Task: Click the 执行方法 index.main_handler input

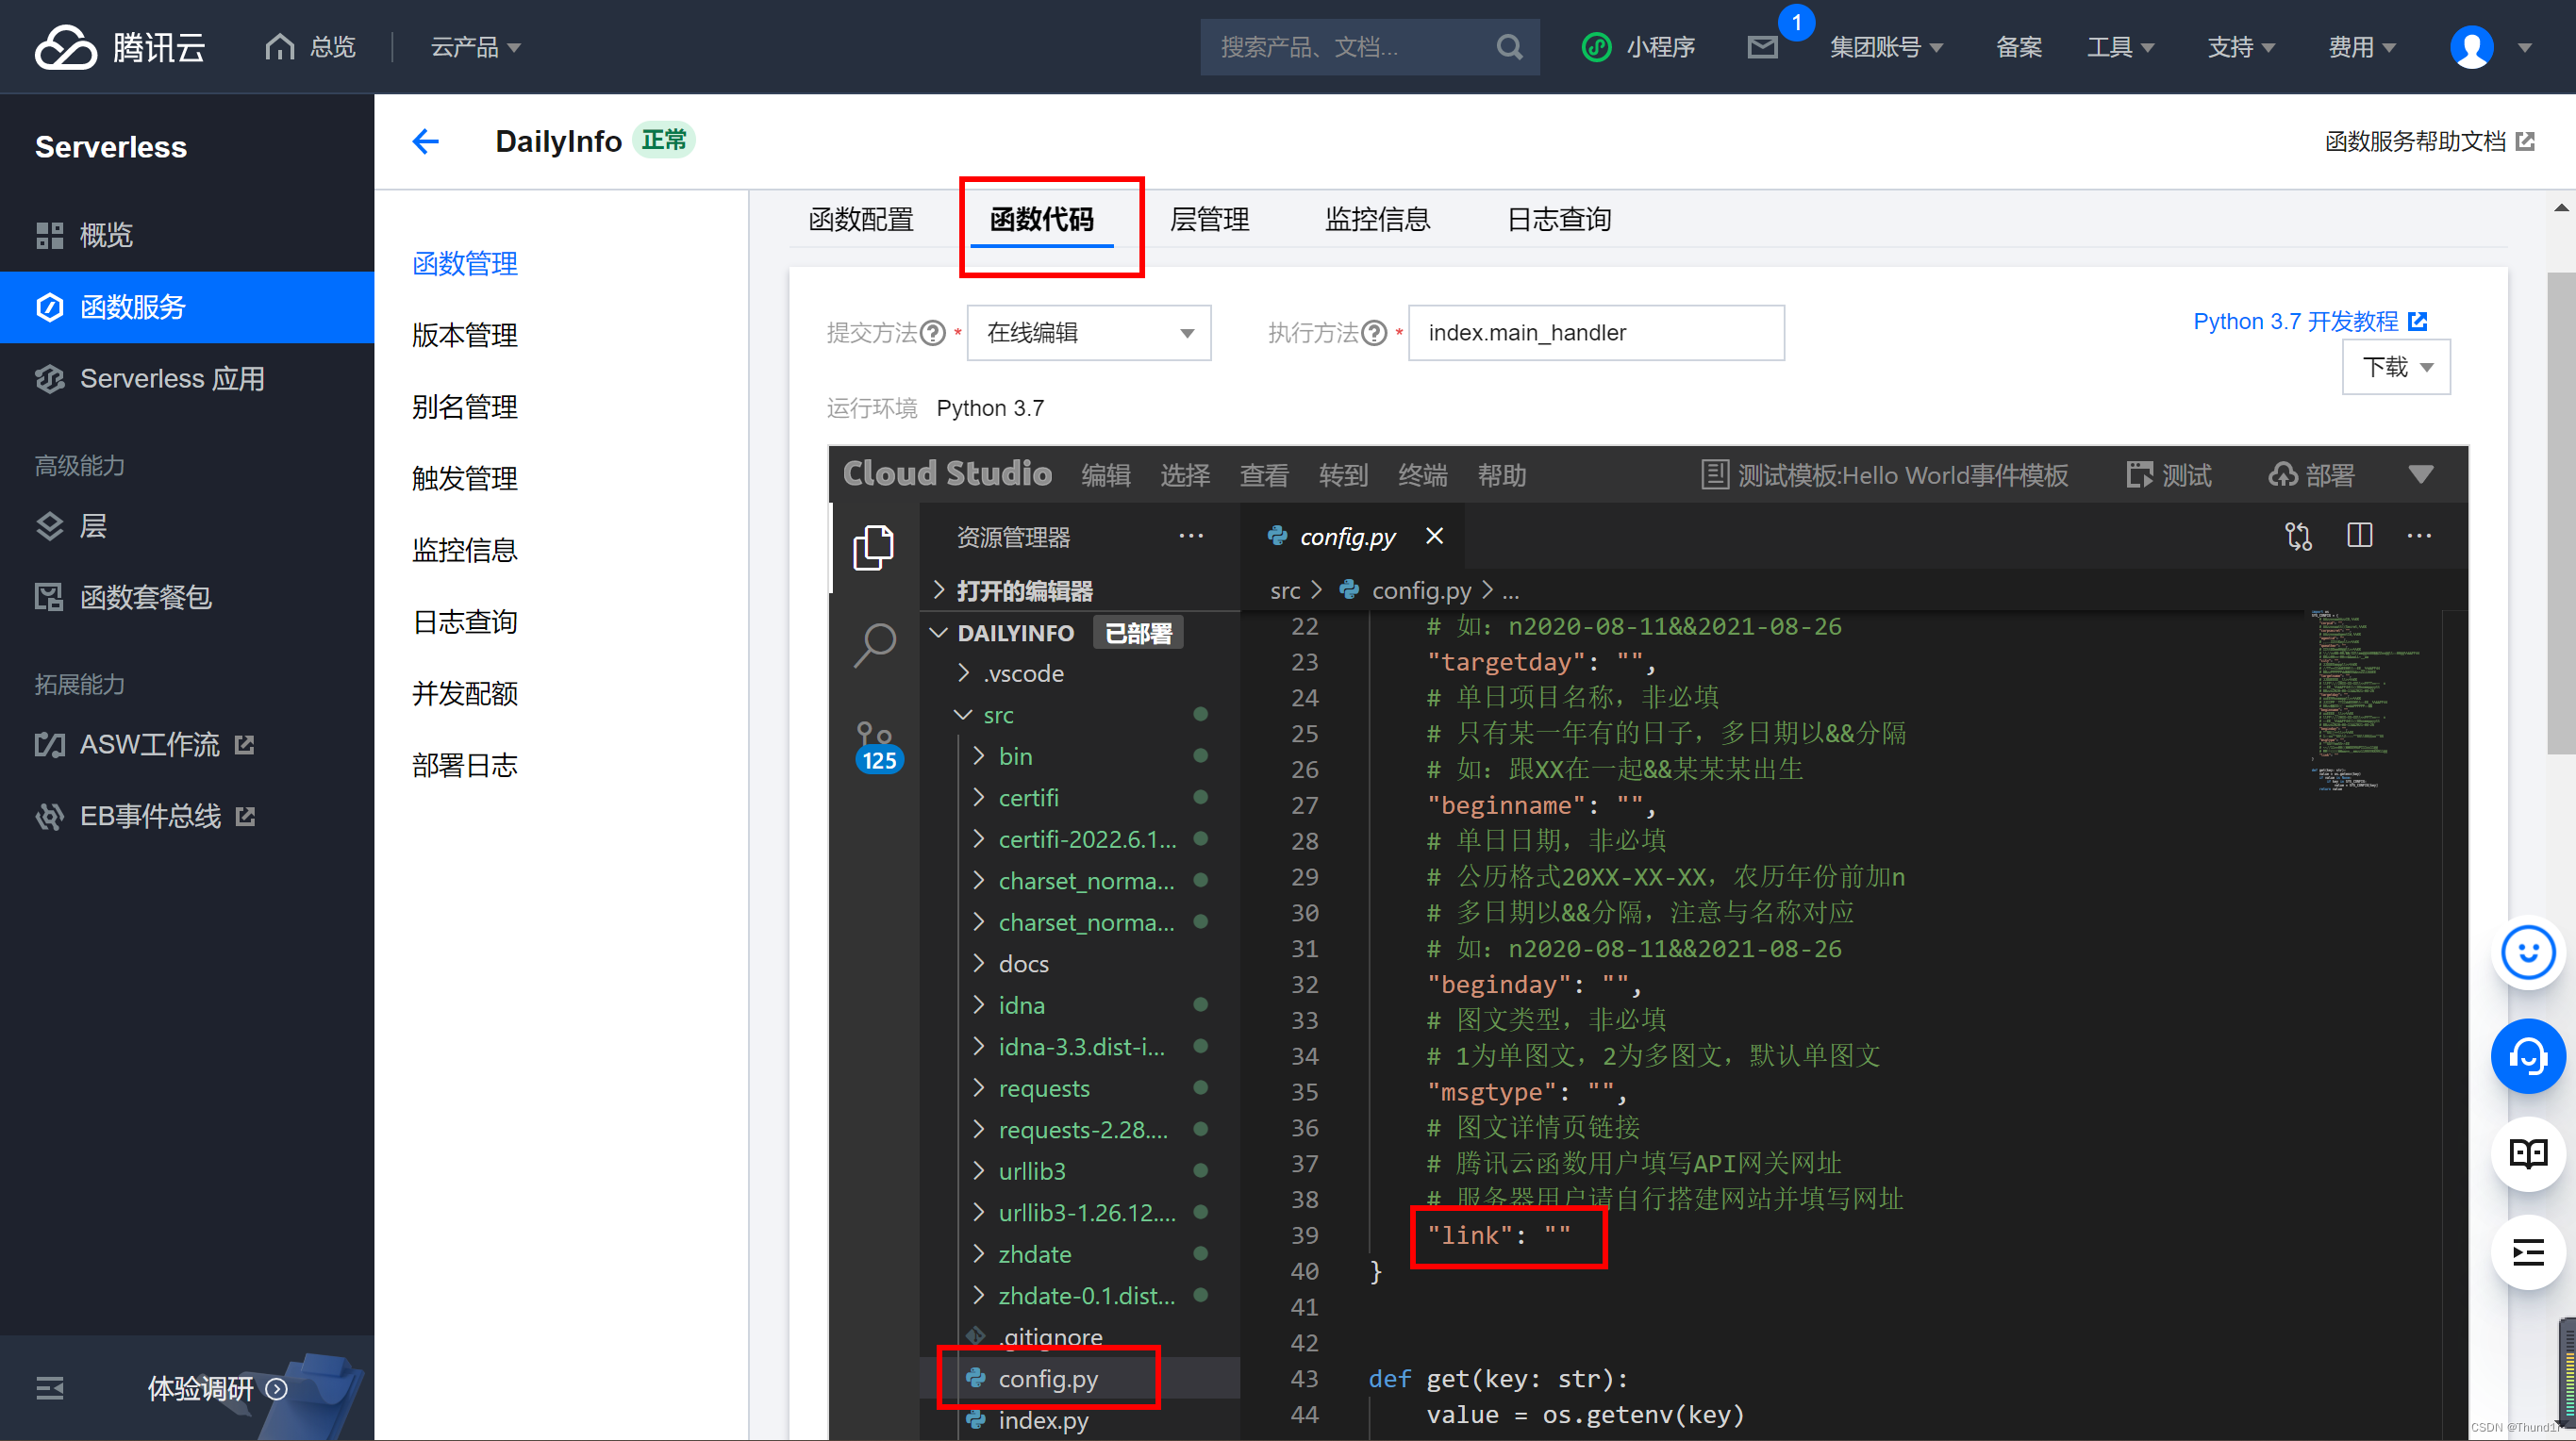Action: coord(1596,333)
